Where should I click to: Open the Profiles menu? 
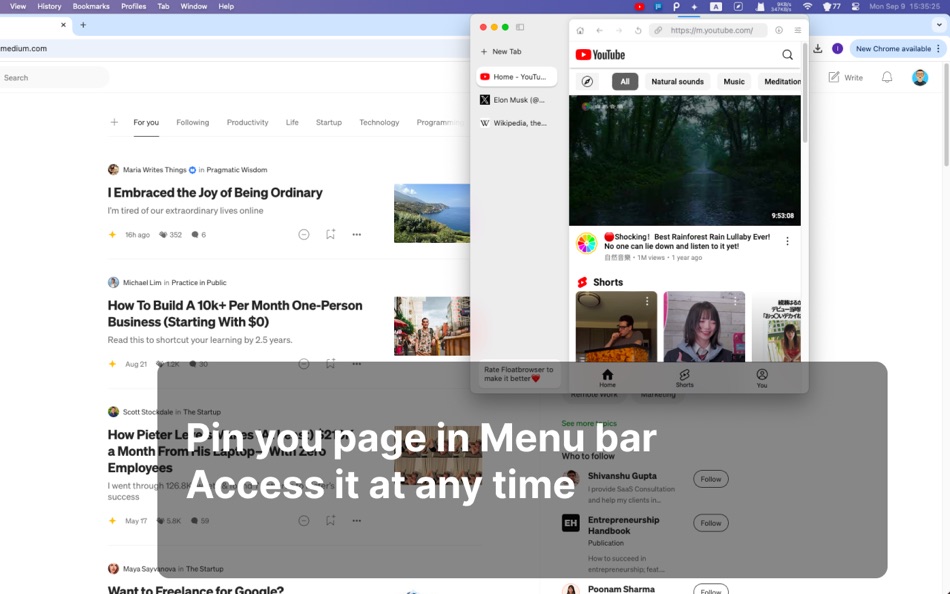(x=133, y=7)
